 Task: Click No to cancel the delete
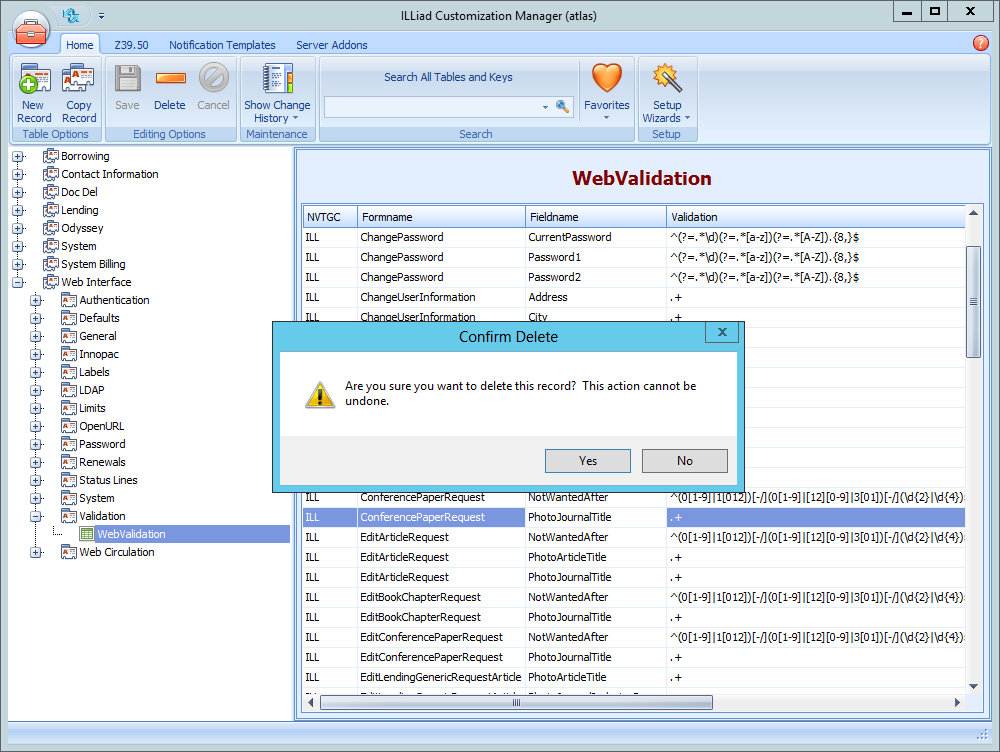684,460
